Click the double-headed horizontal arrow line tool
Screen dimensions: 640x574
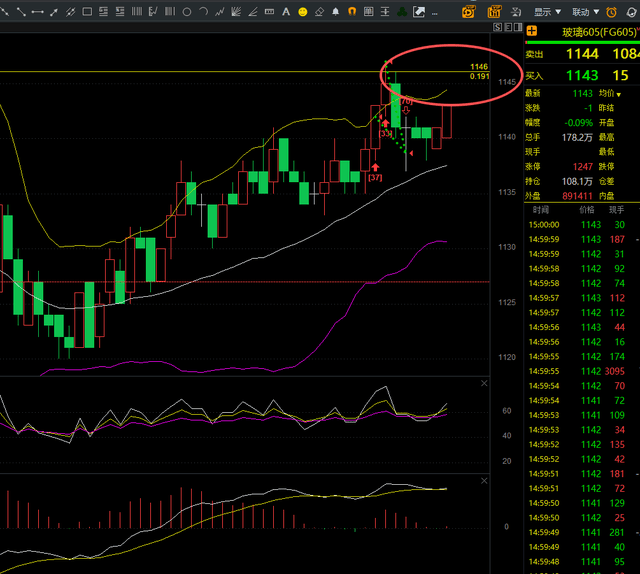pyautogui.click(x=38, y=11)
